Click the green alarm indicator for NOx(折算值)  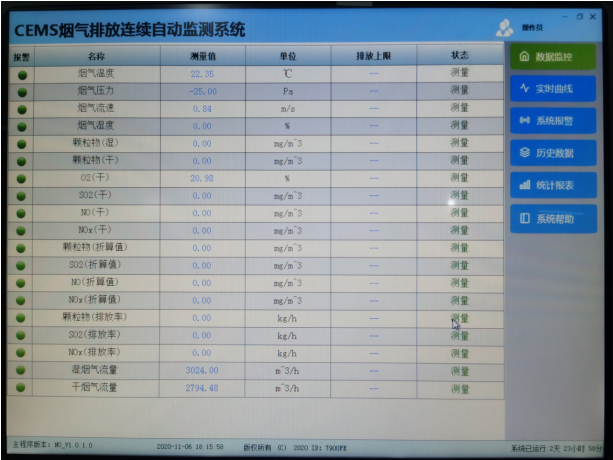tap(21, 301)
